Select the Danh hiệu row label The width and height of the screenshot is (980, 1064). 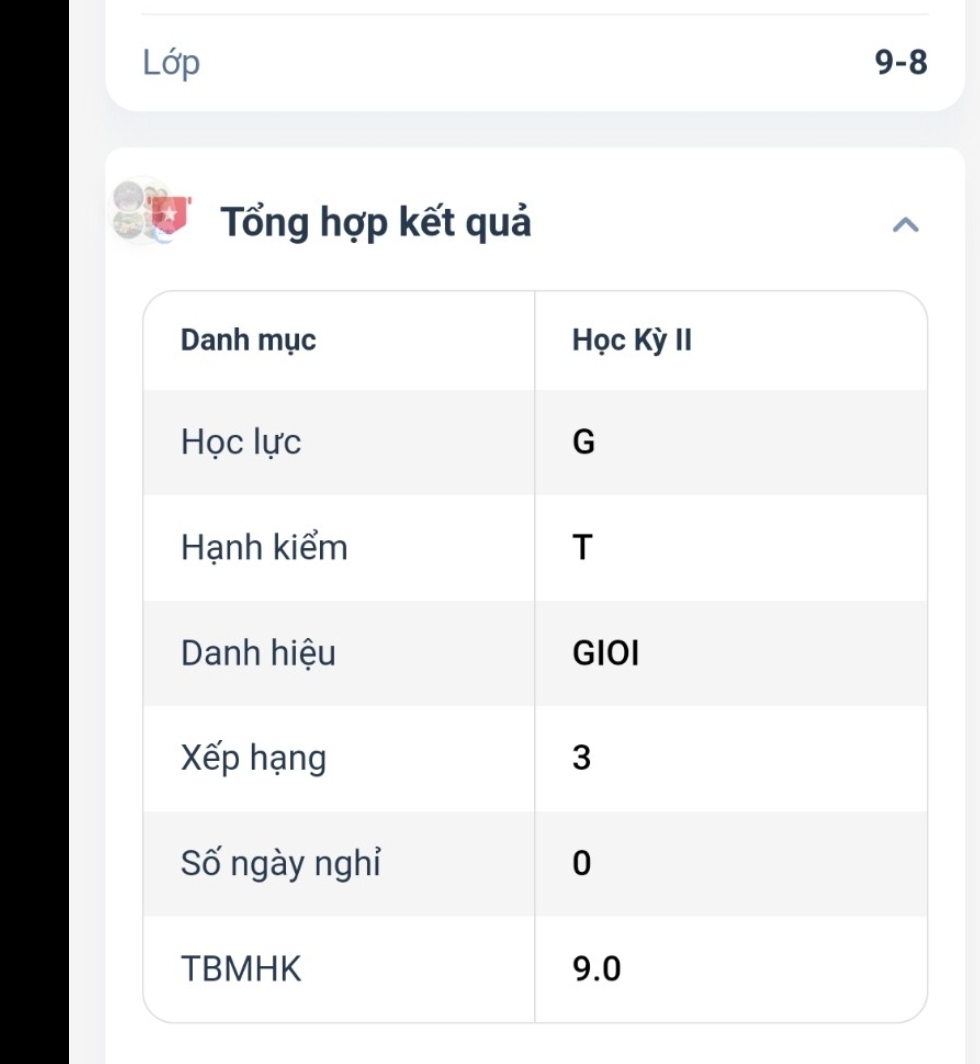click(258, 653)
